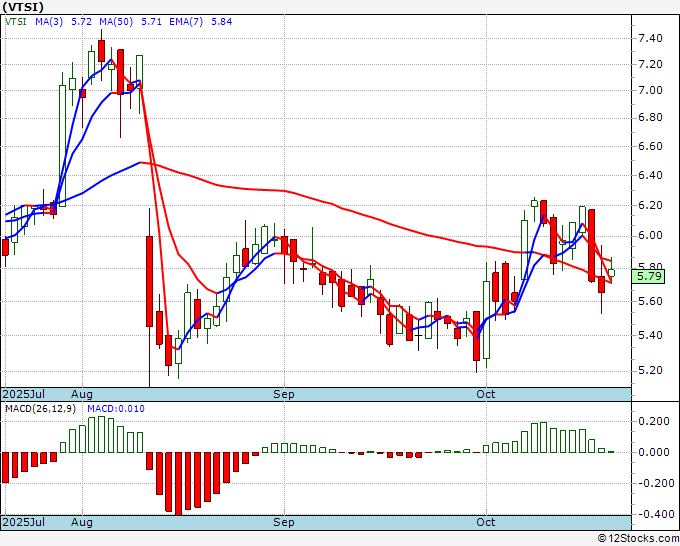The width and height of the screenshot is (680, 546).
Task: Click Aug on the price chart axis
Action: tap(82, 394)
